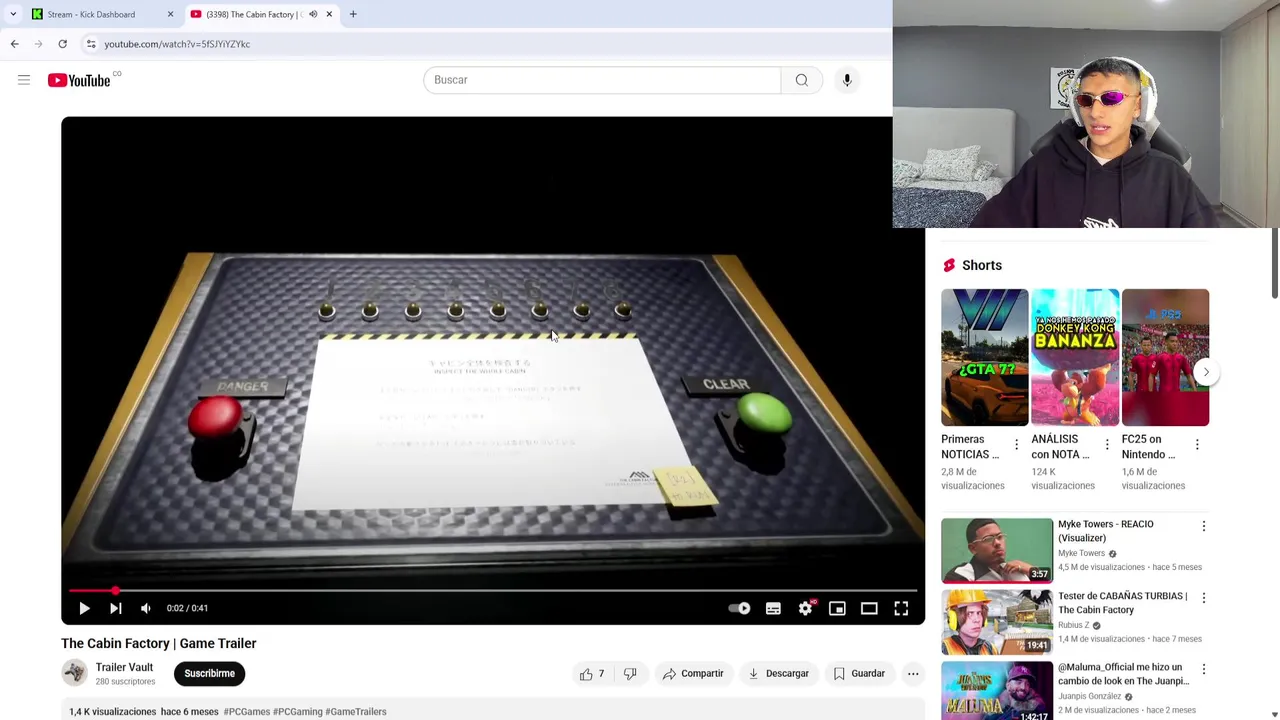Screen dimensions: 1280x720
Task: Open a new browser tab
Action: (353, 14)
